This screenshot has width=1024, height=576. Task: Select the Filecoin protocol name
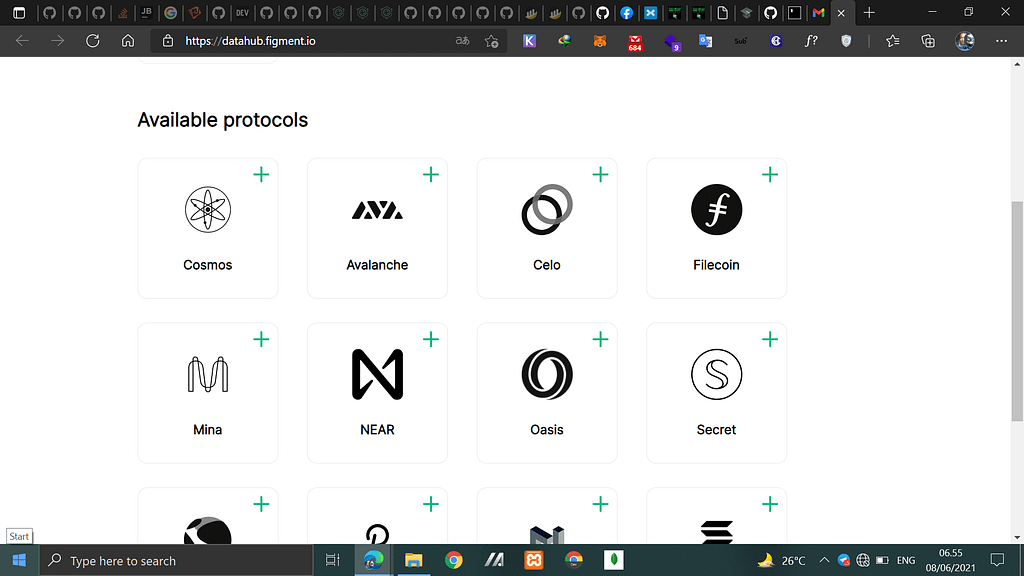click(716, 265)
